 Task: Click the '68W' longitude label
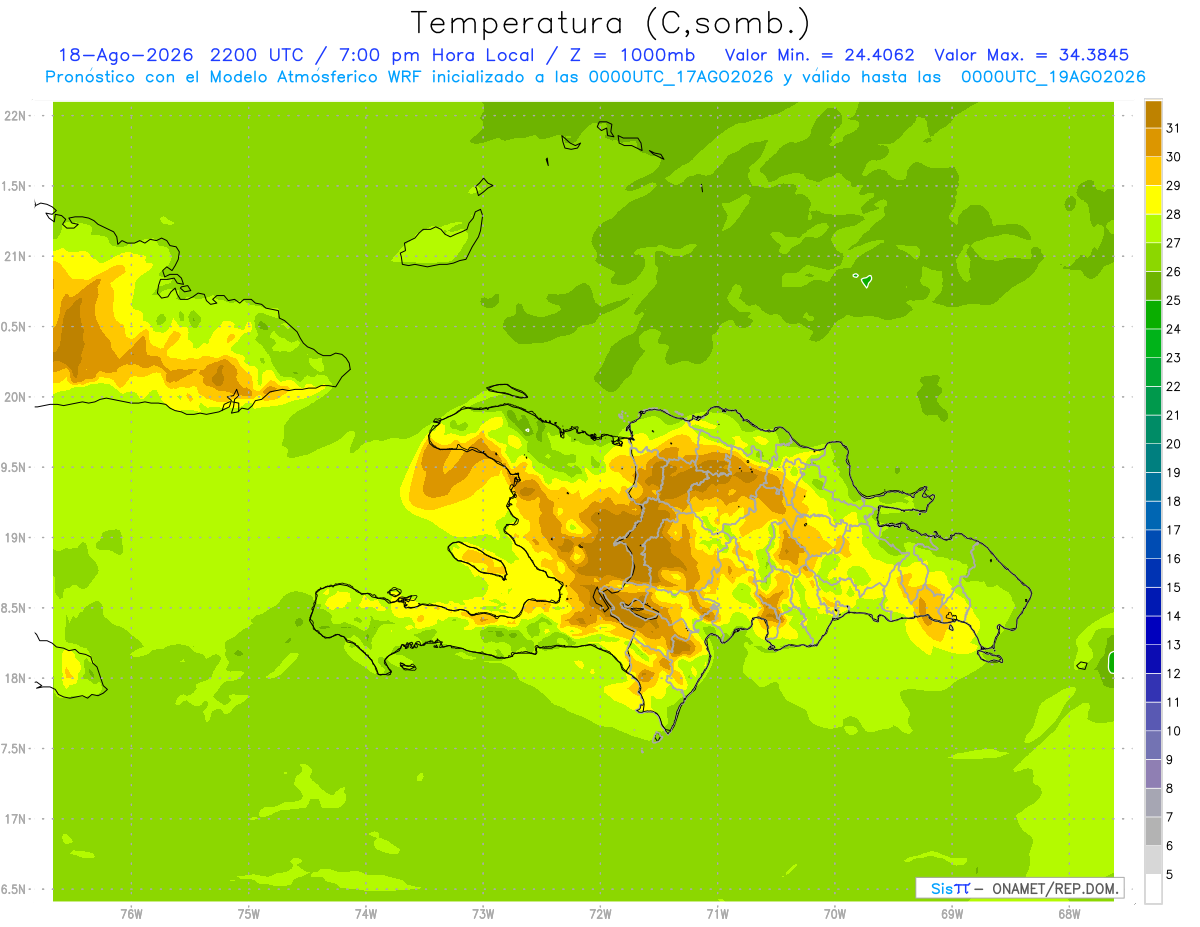(x=1069, y=914)
